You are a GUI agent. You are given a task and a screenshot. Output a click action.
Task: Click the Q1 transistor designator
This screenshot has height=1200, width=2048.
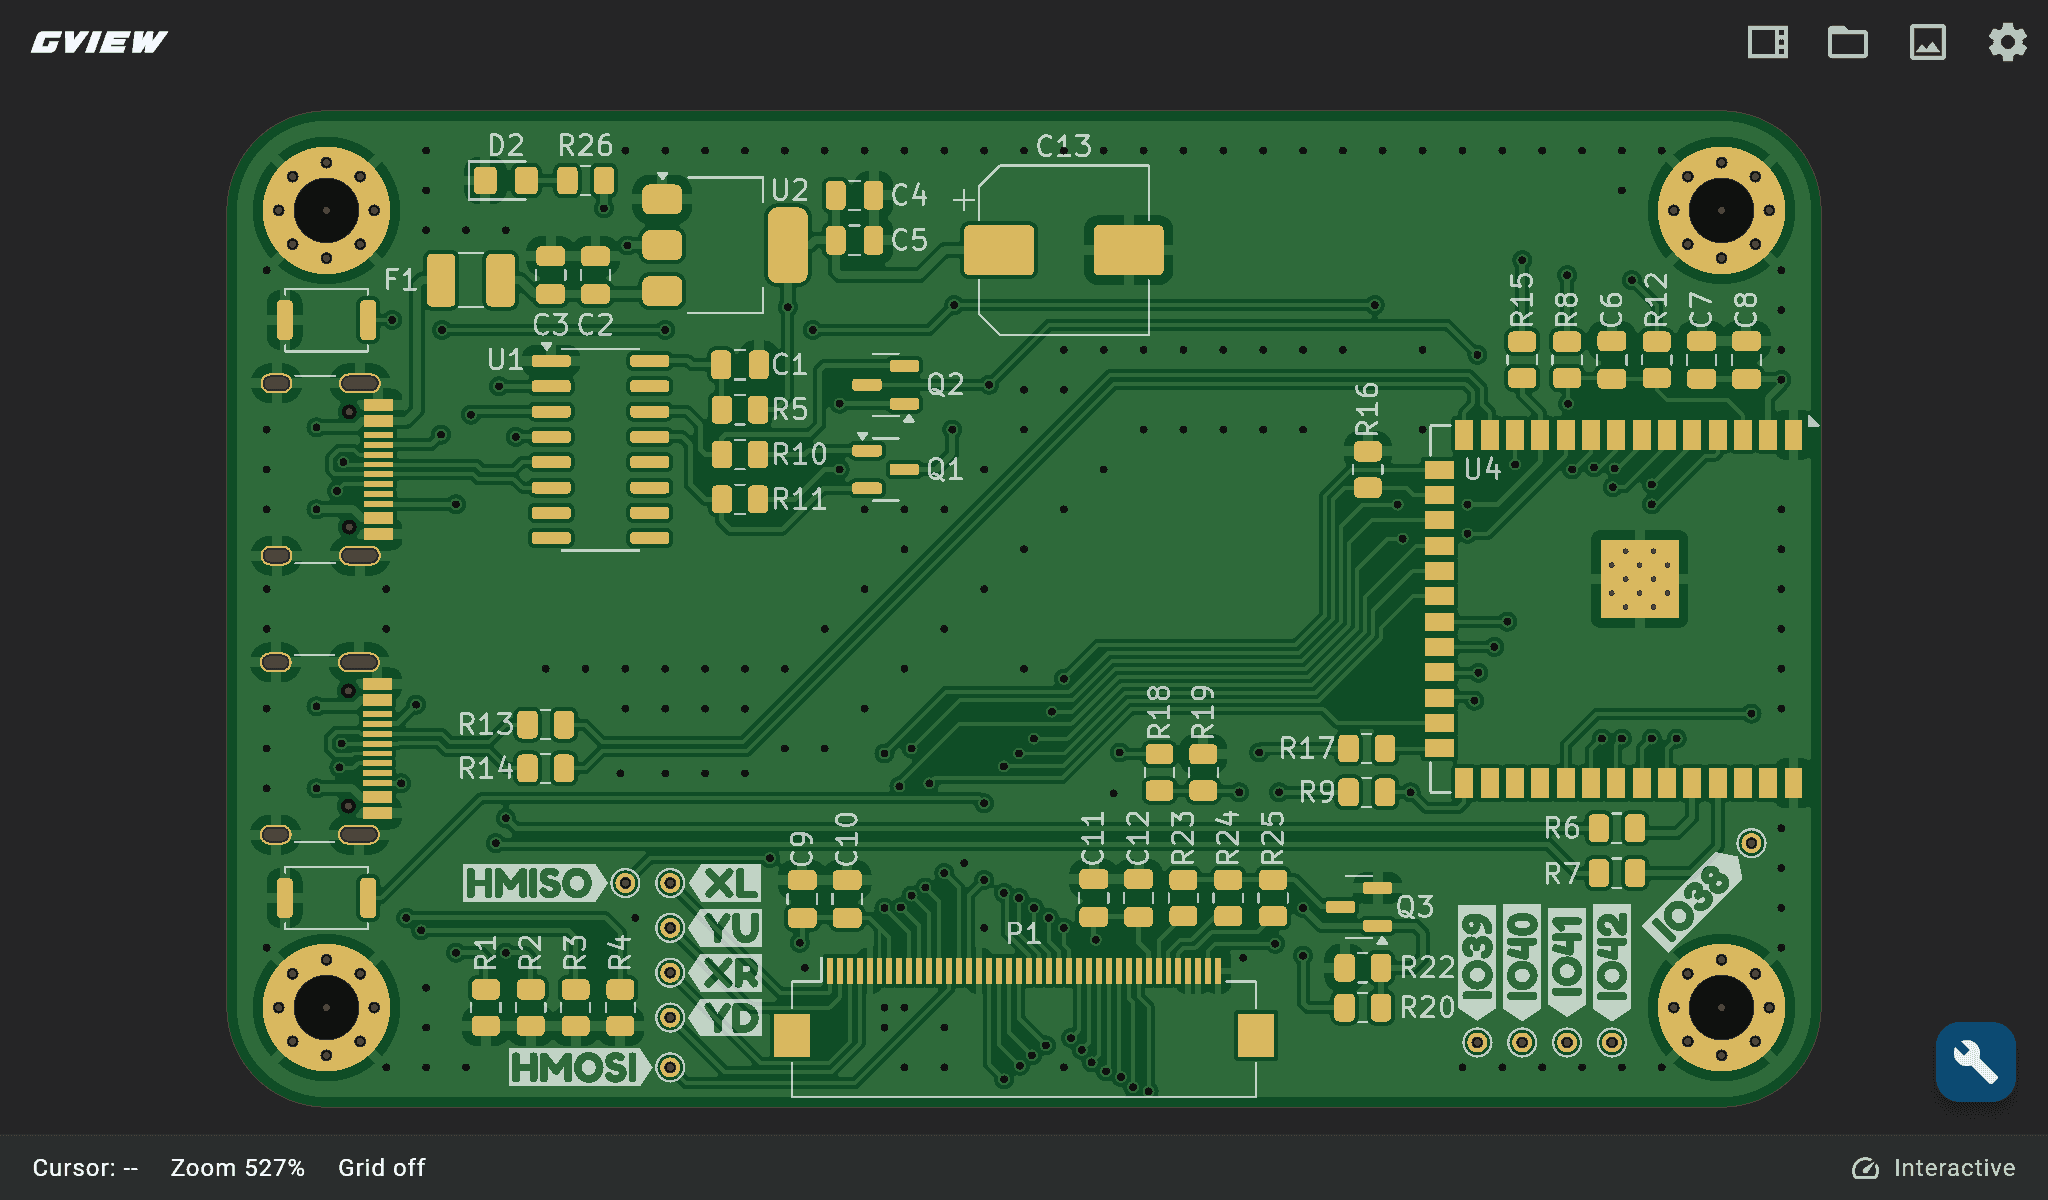(x=945, y=469)
